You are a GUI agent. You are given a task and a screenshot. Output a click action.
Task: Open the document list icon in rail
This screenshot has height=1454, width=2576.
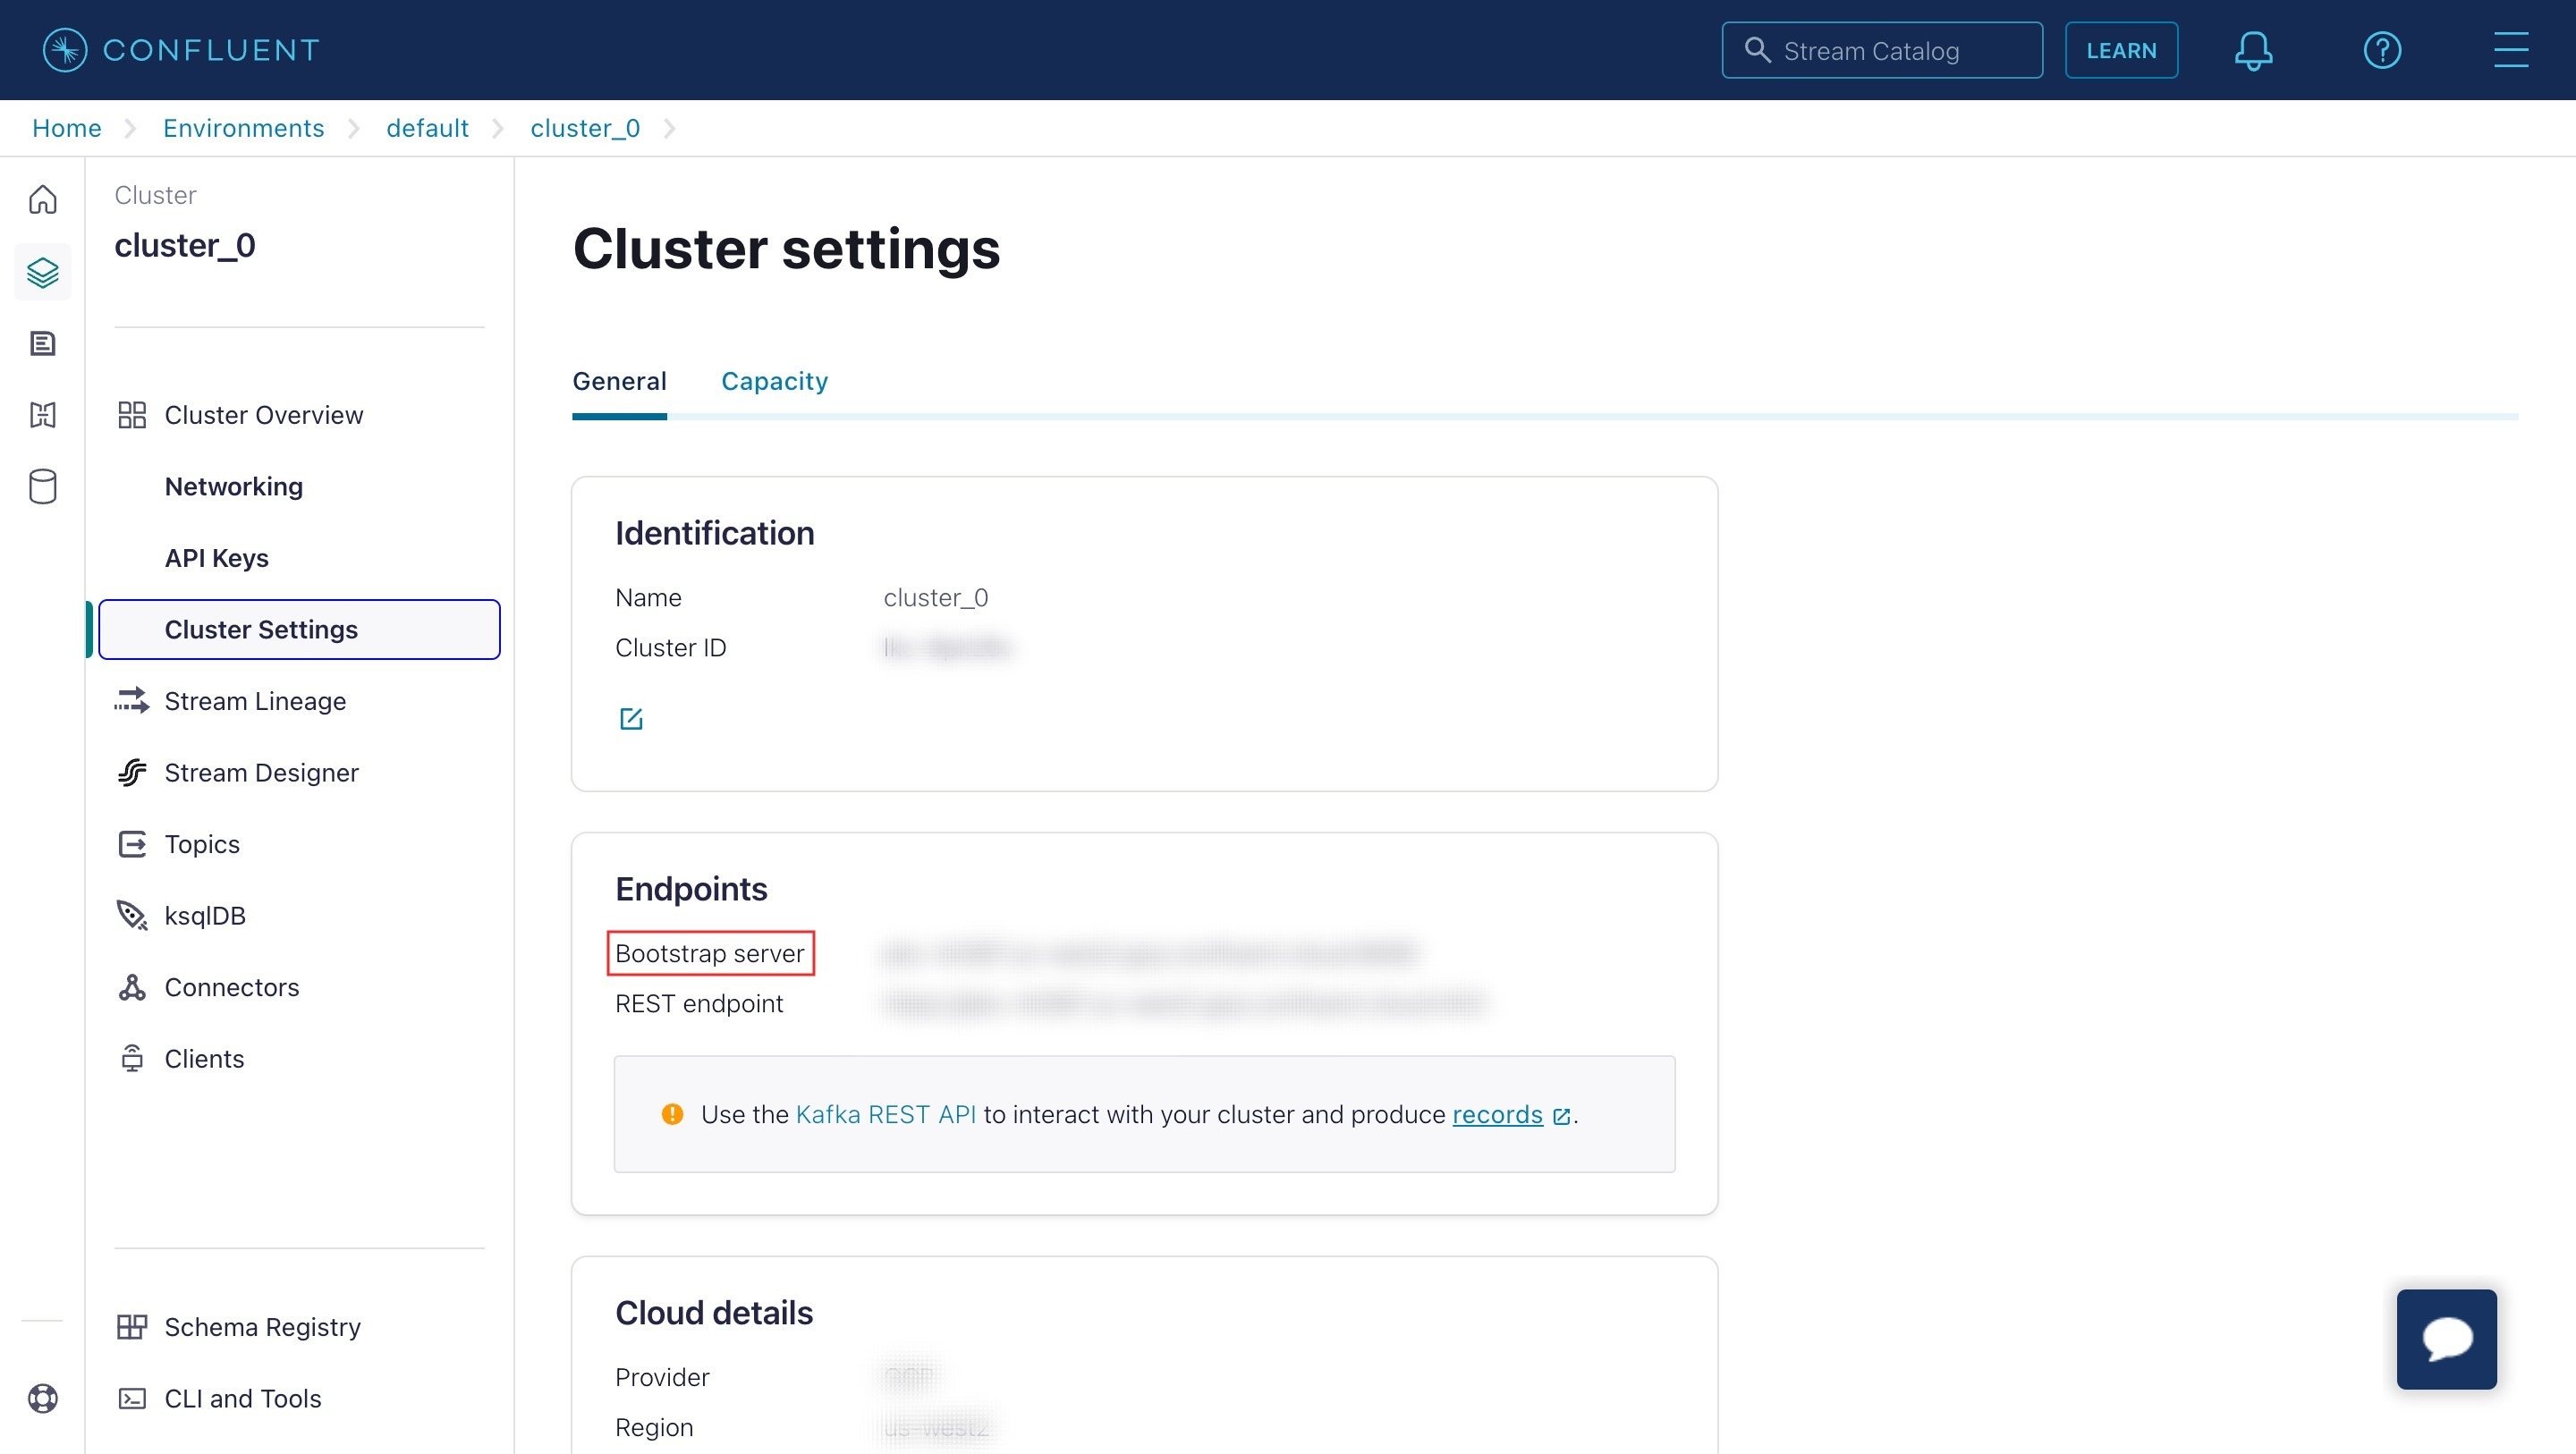pyautogui.click(x=43, y=343)
